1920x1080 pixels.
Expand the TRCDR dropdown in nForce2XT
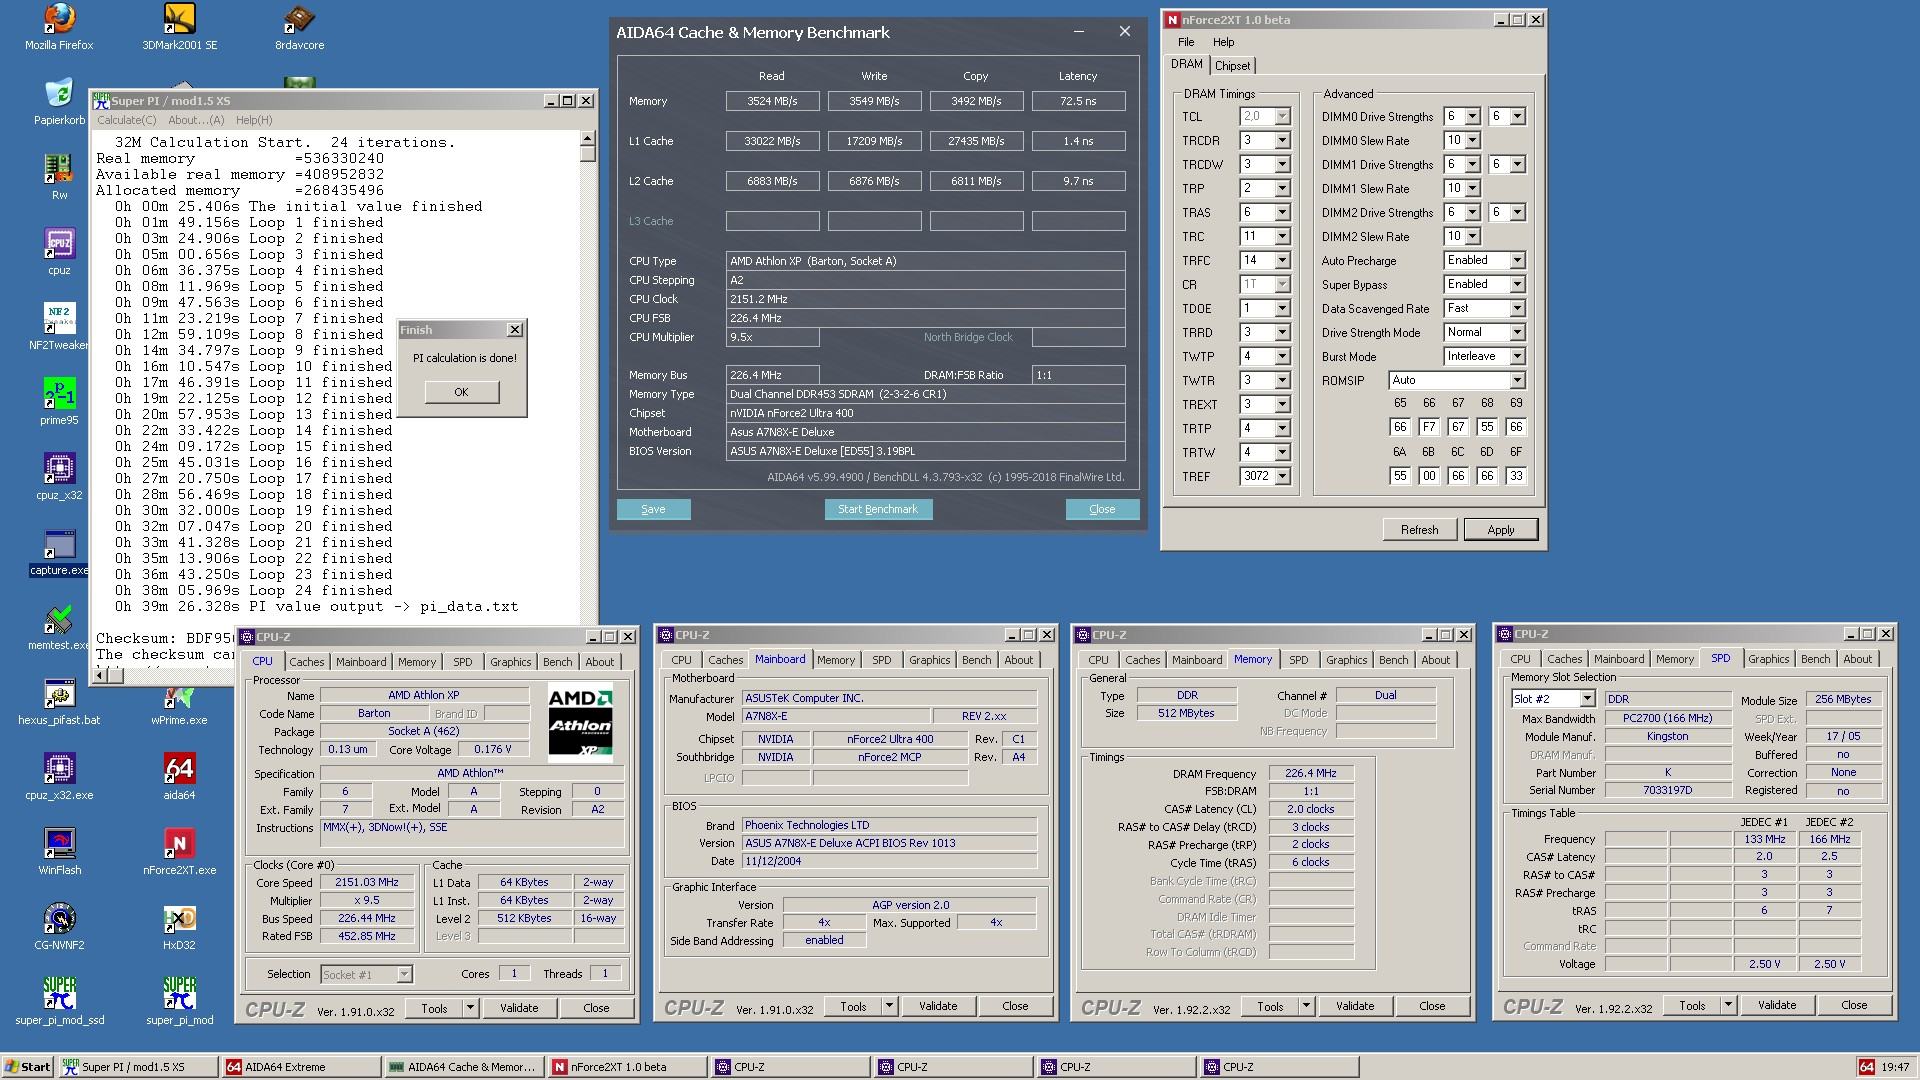point(1282,141)
